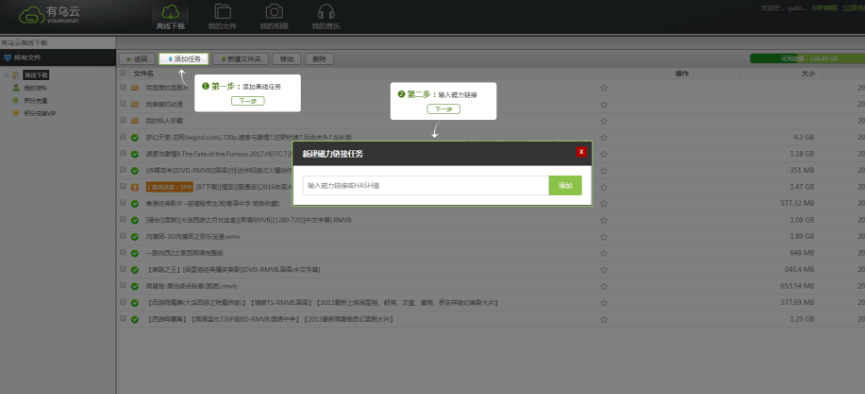865x394 pixels.
Task: Sort by the 文件名 column header
Action: 143,73
